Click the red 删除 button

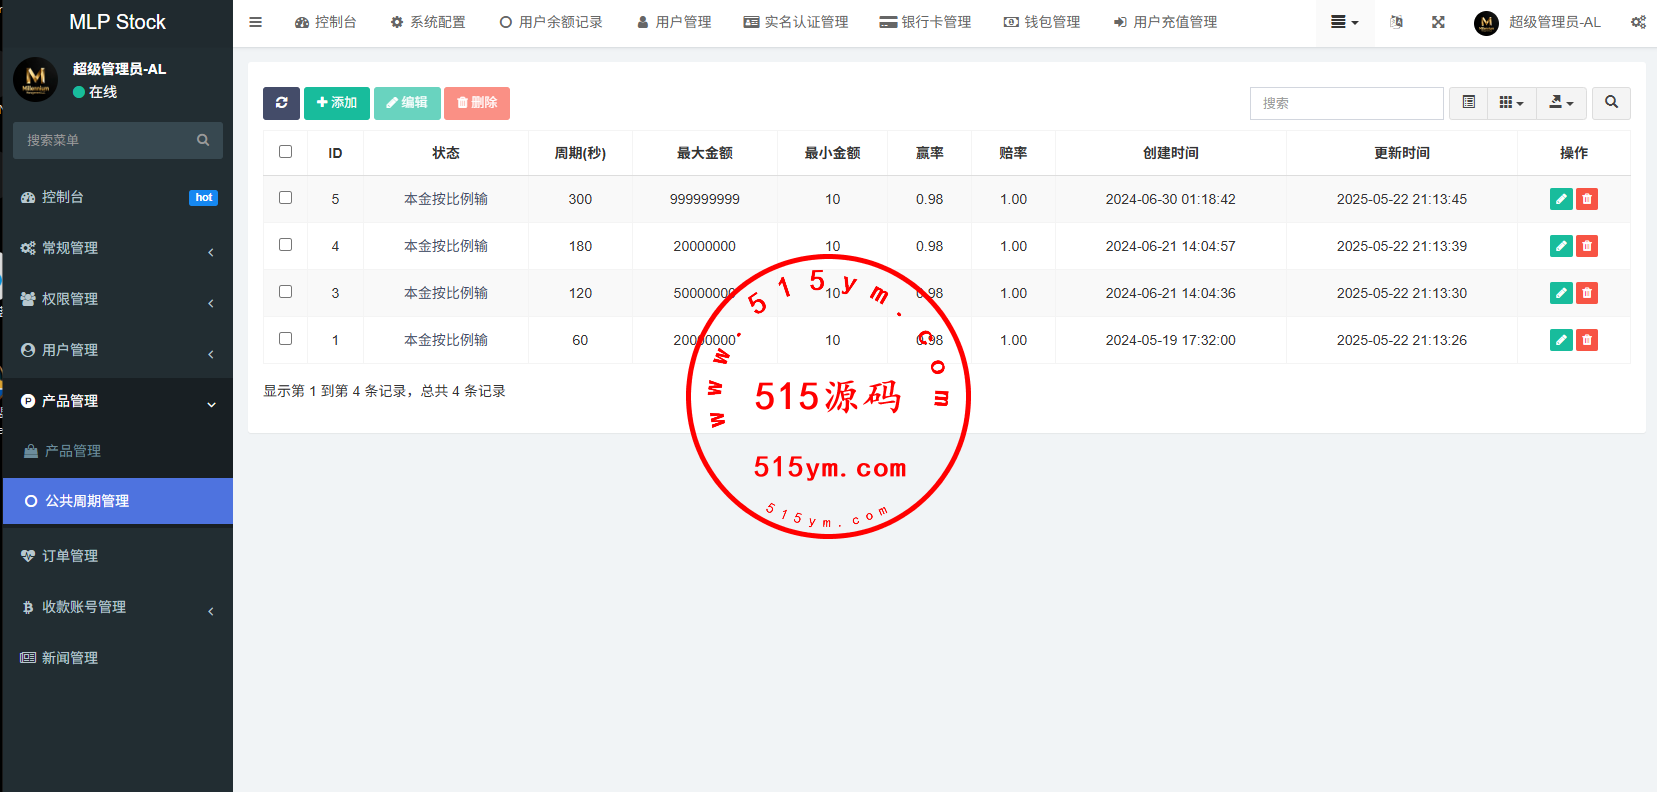pos(477,103)
